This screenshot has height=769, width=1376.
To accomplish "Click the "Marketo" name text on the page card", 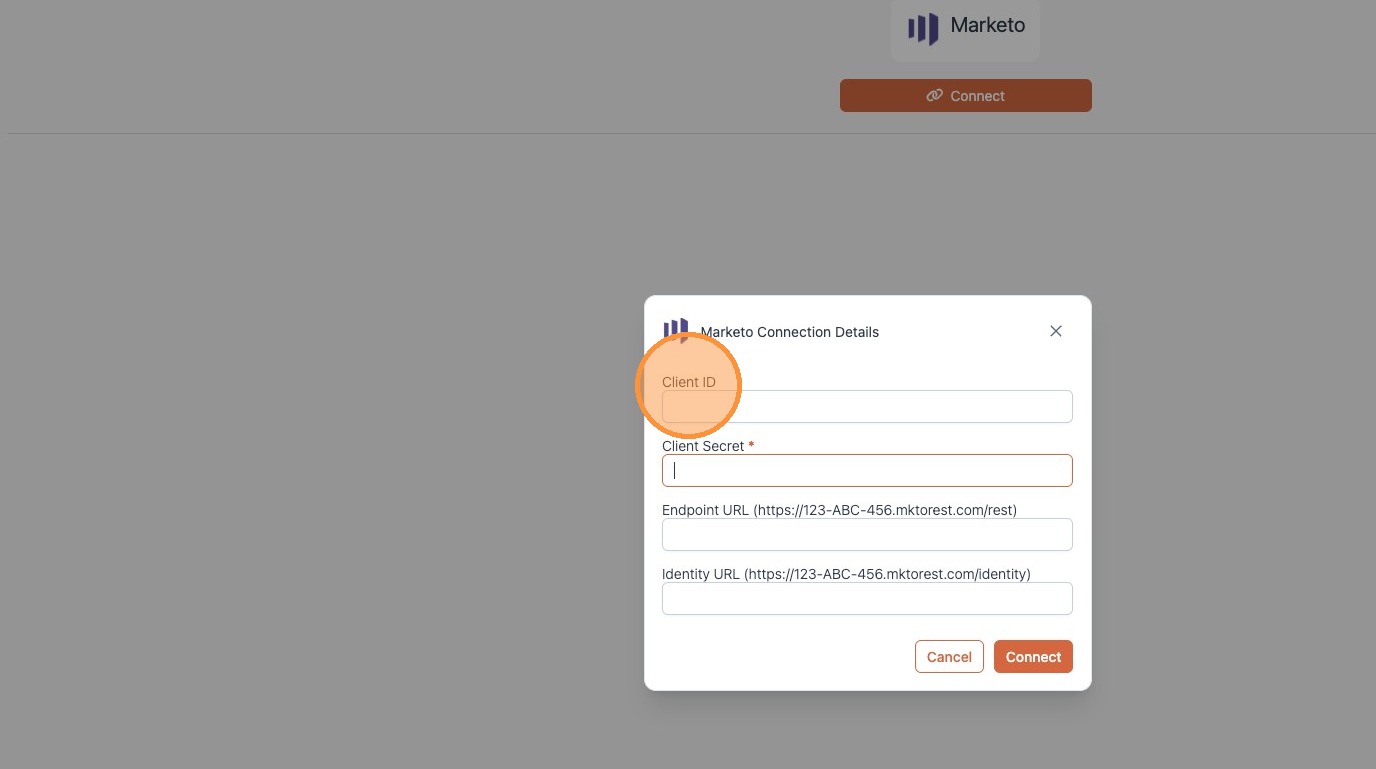I will 988,26.
